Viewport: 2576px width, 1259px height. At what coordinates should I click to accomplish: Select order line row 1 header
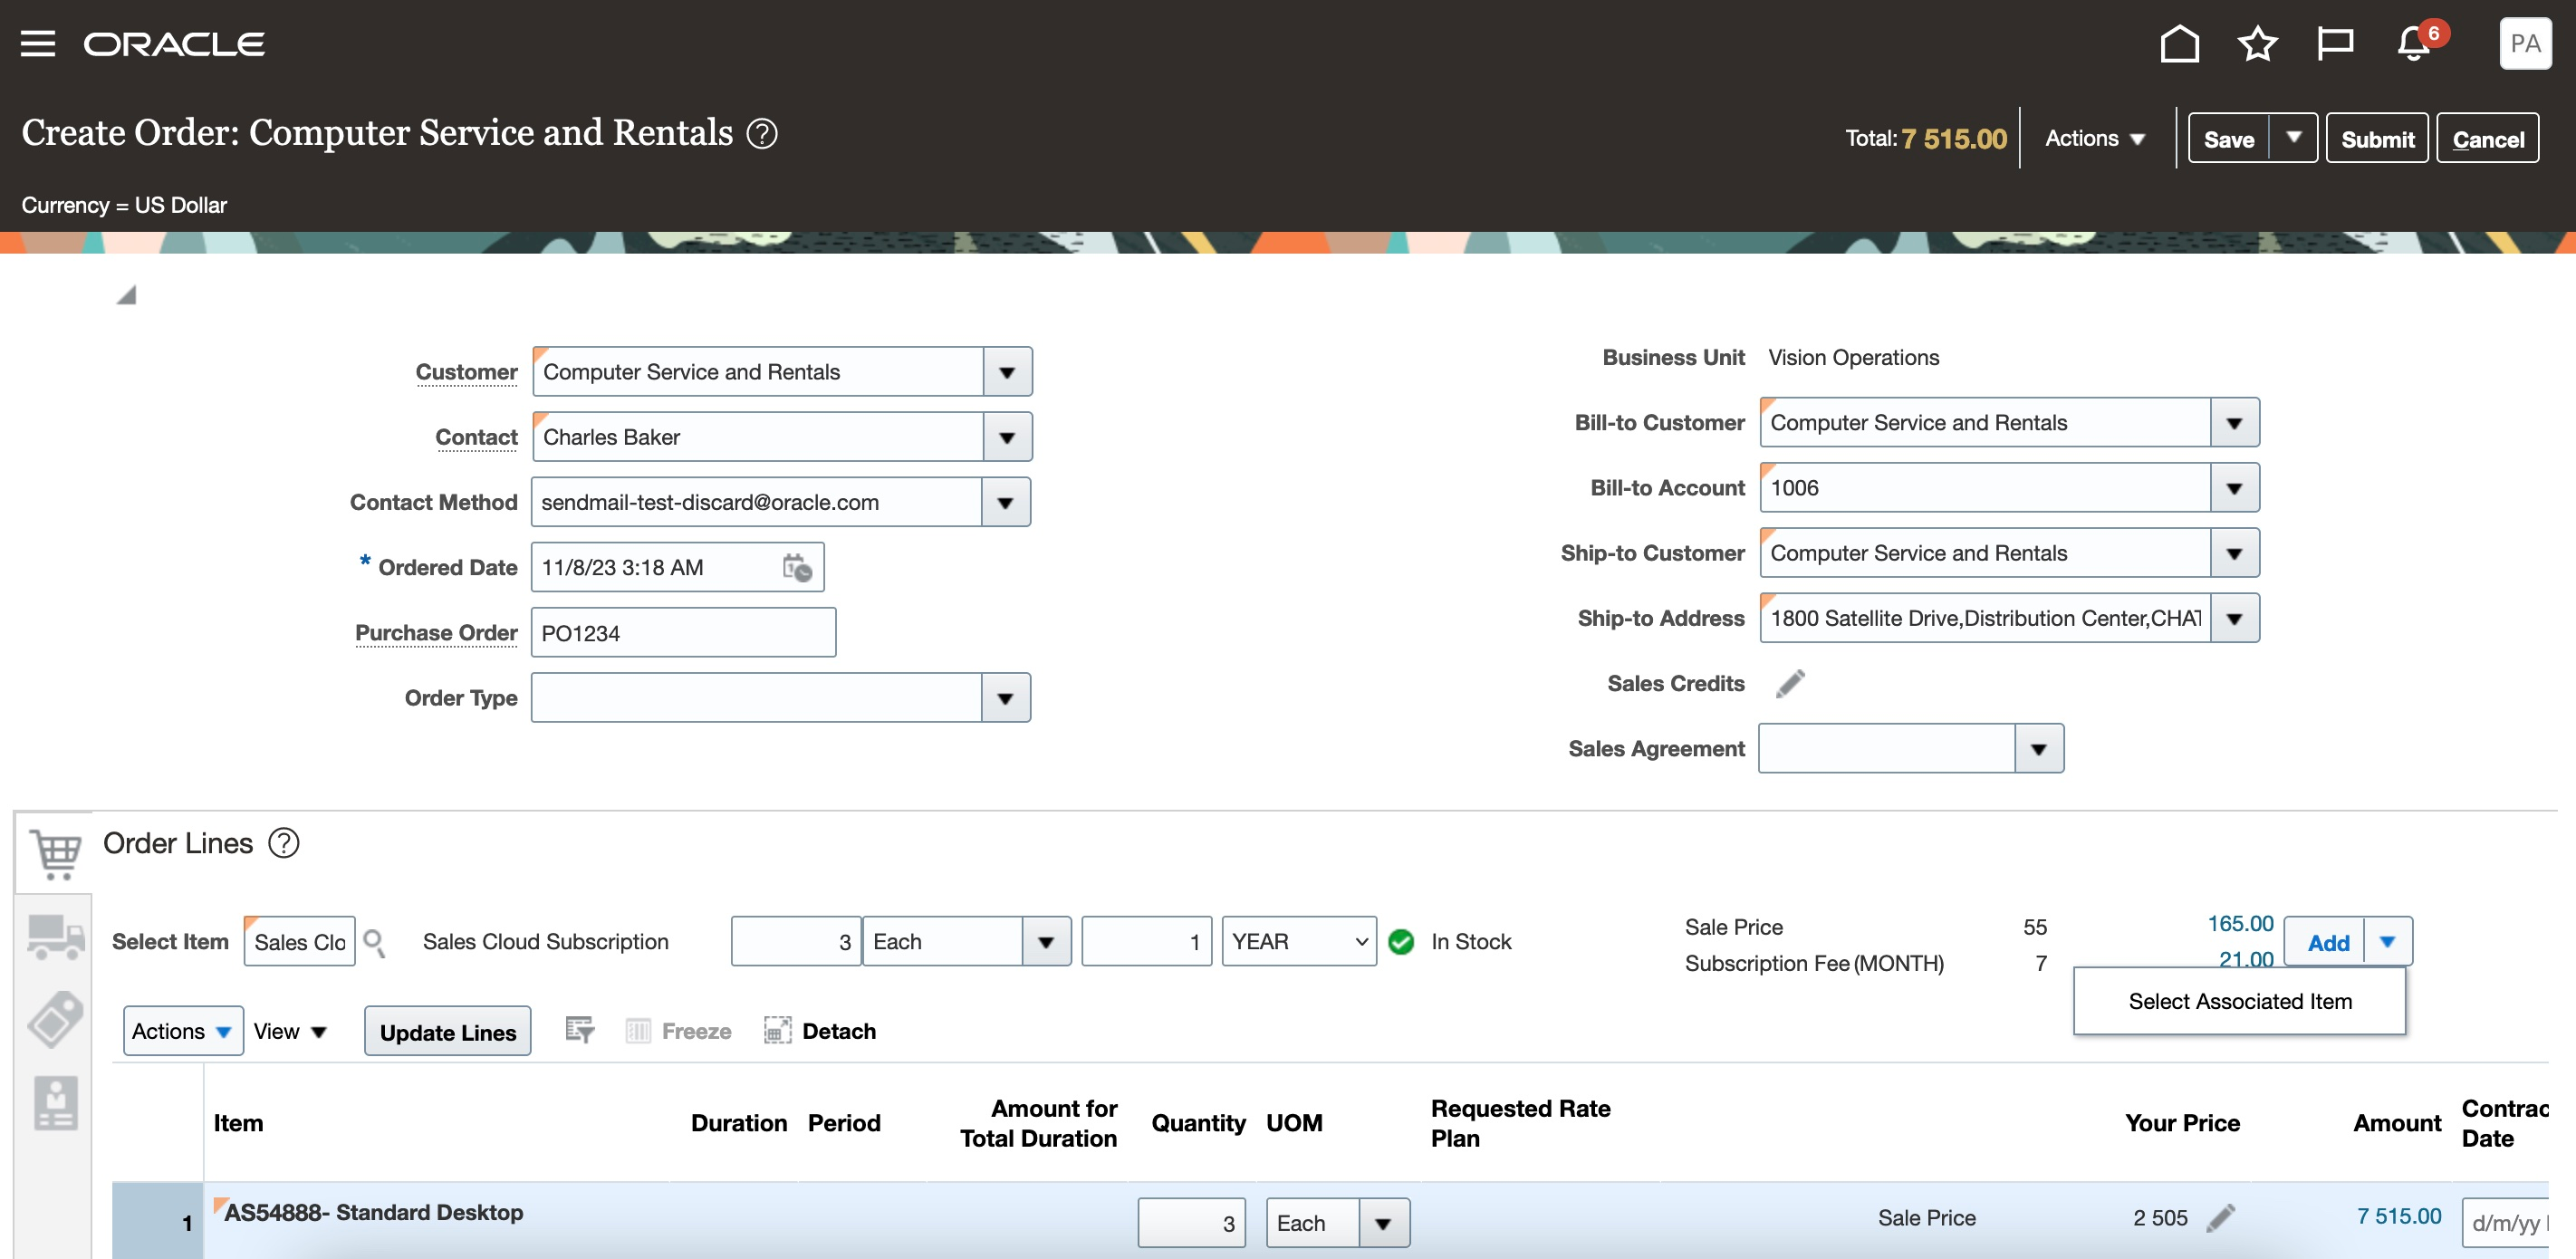(158, 1222)
